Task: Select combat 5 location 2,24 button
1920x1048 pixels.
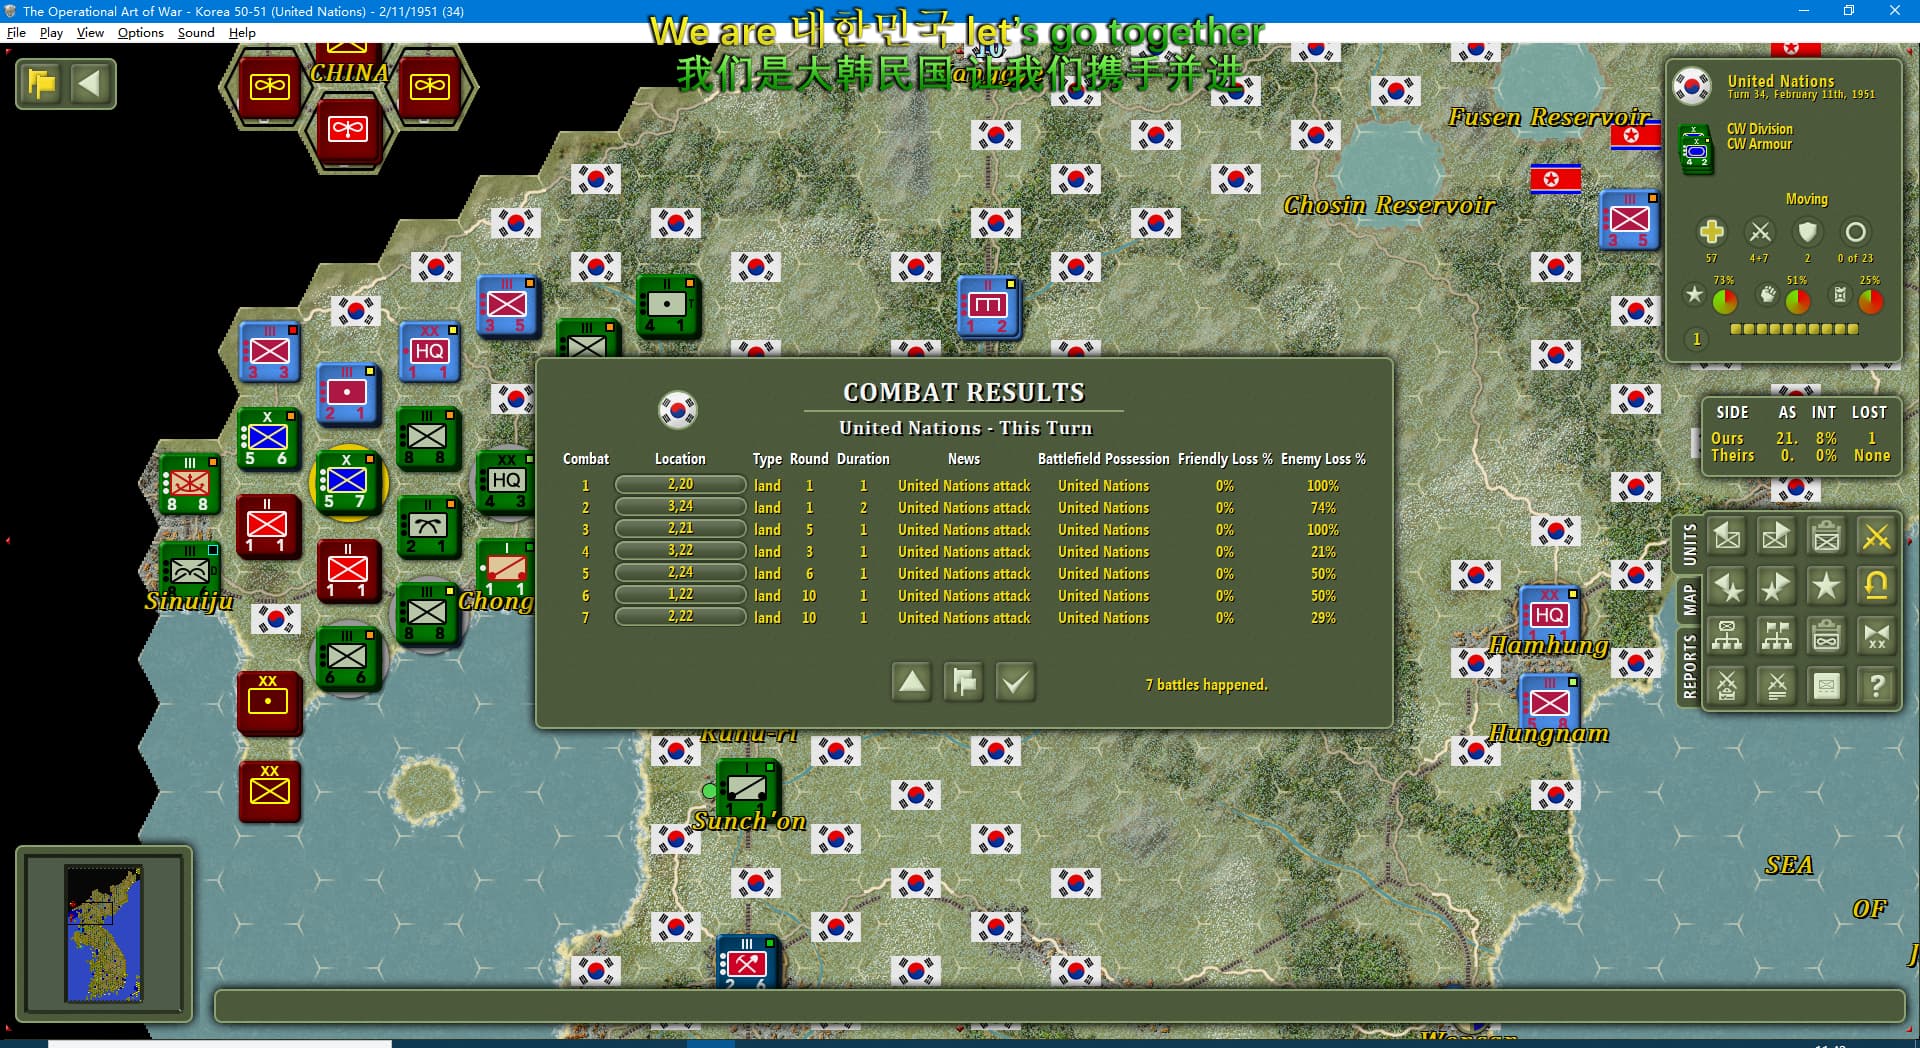Action: pos(680,573)
